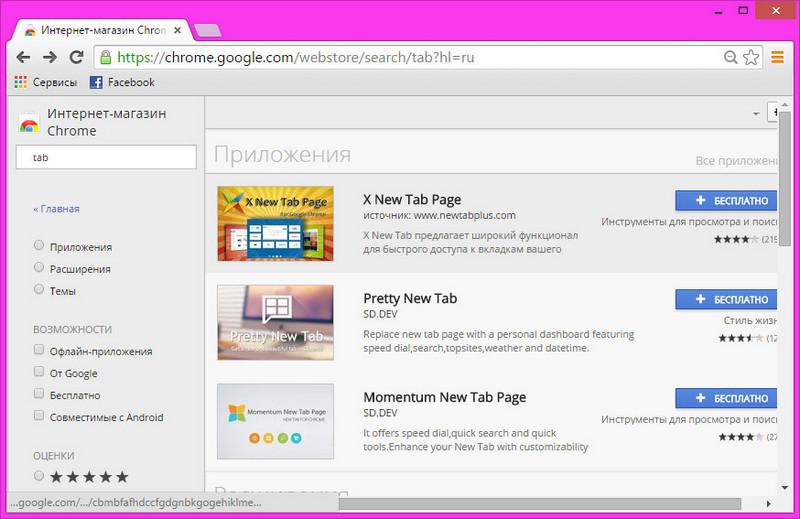Click the web store search field containing tab
The image size is (800, 519).
click(106, 157)
